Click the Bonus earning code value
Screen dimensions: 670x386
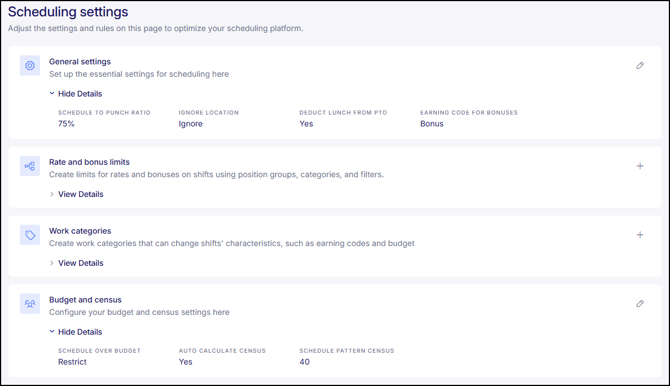click(x=432, y=124)
